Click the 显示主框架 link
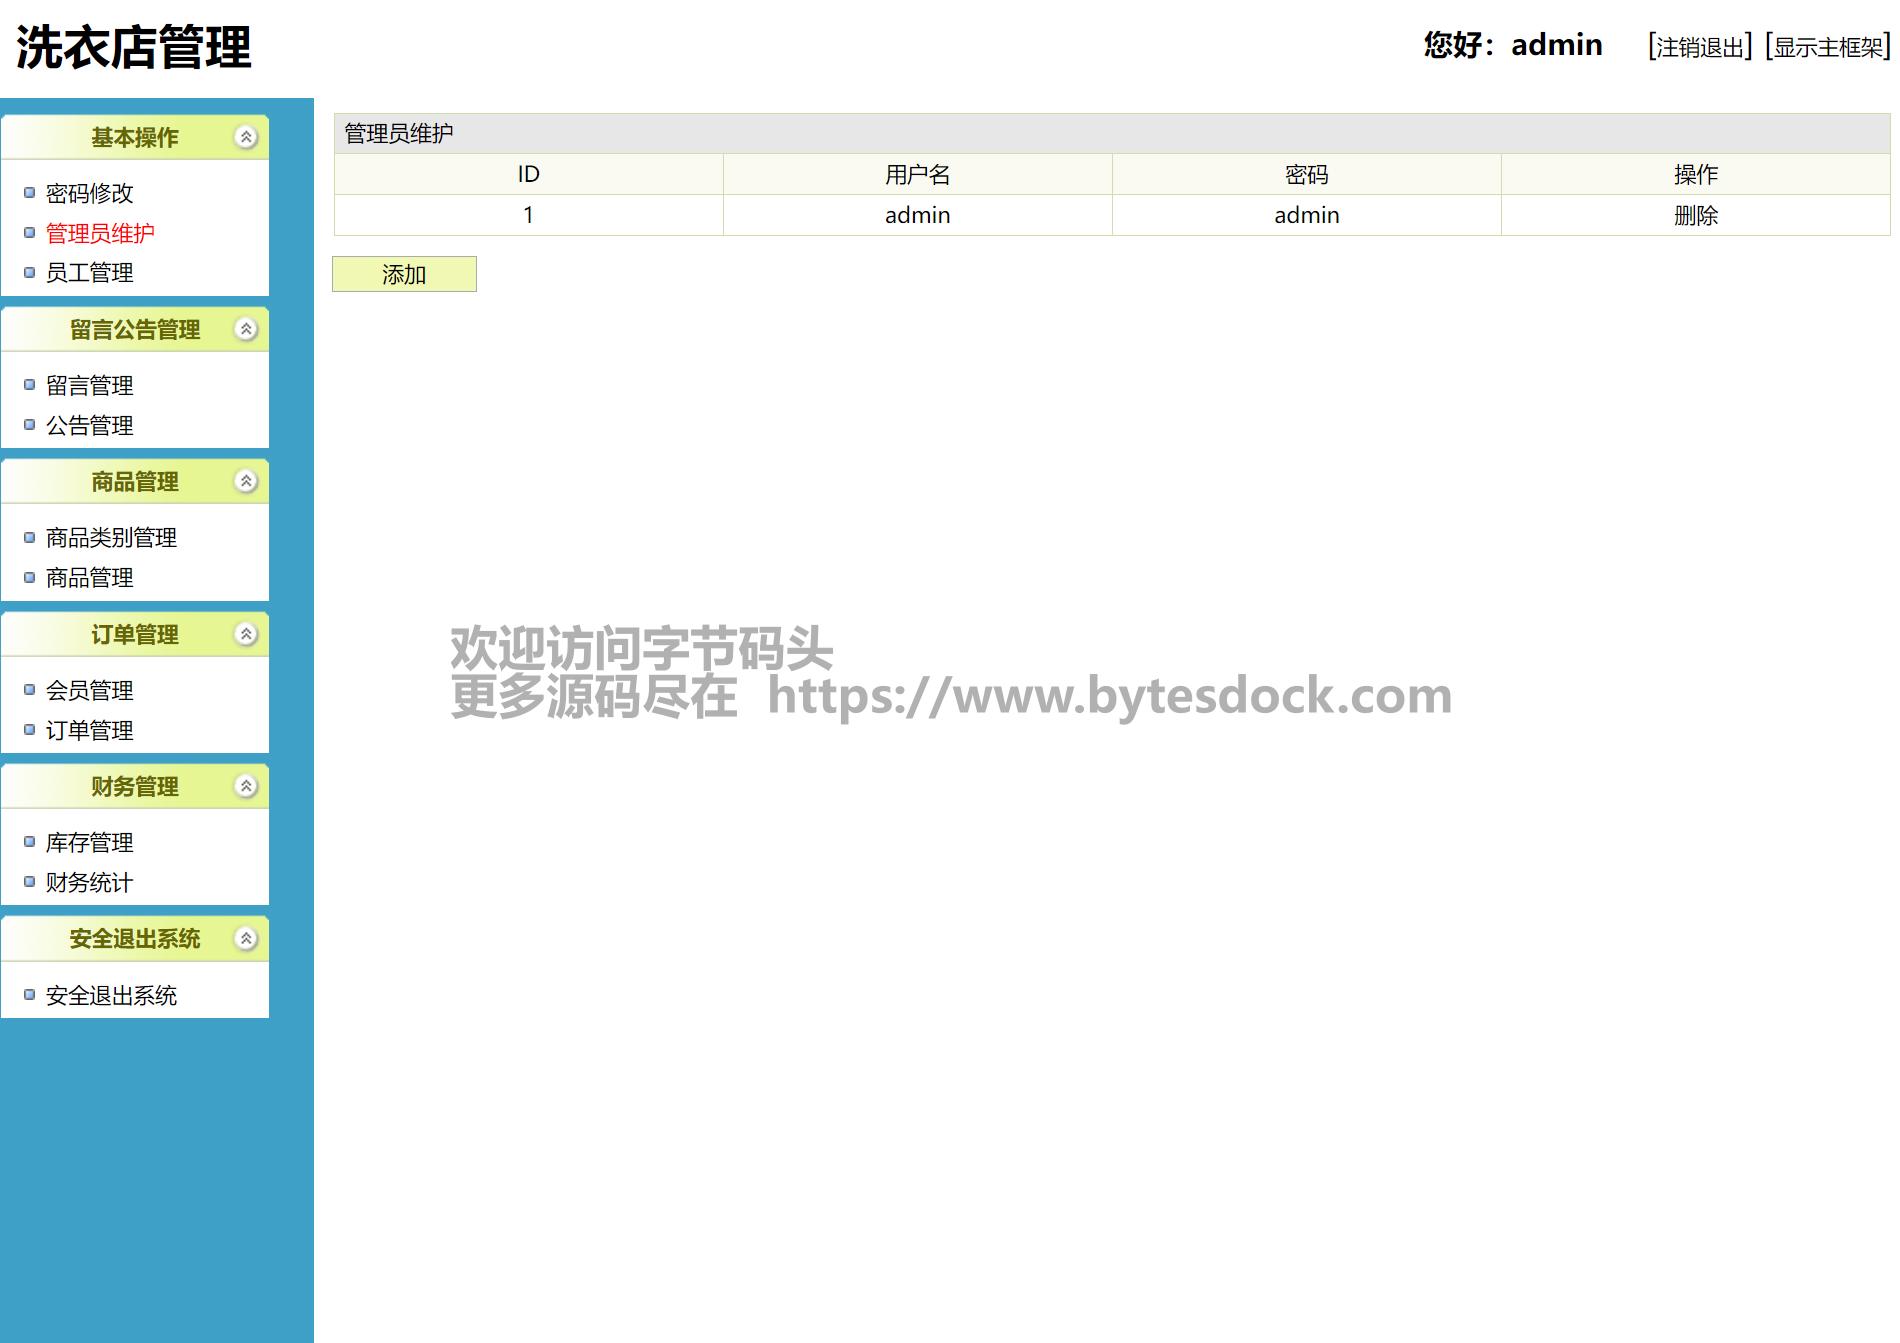Screen dimensions: 1900x1343 1827,47
